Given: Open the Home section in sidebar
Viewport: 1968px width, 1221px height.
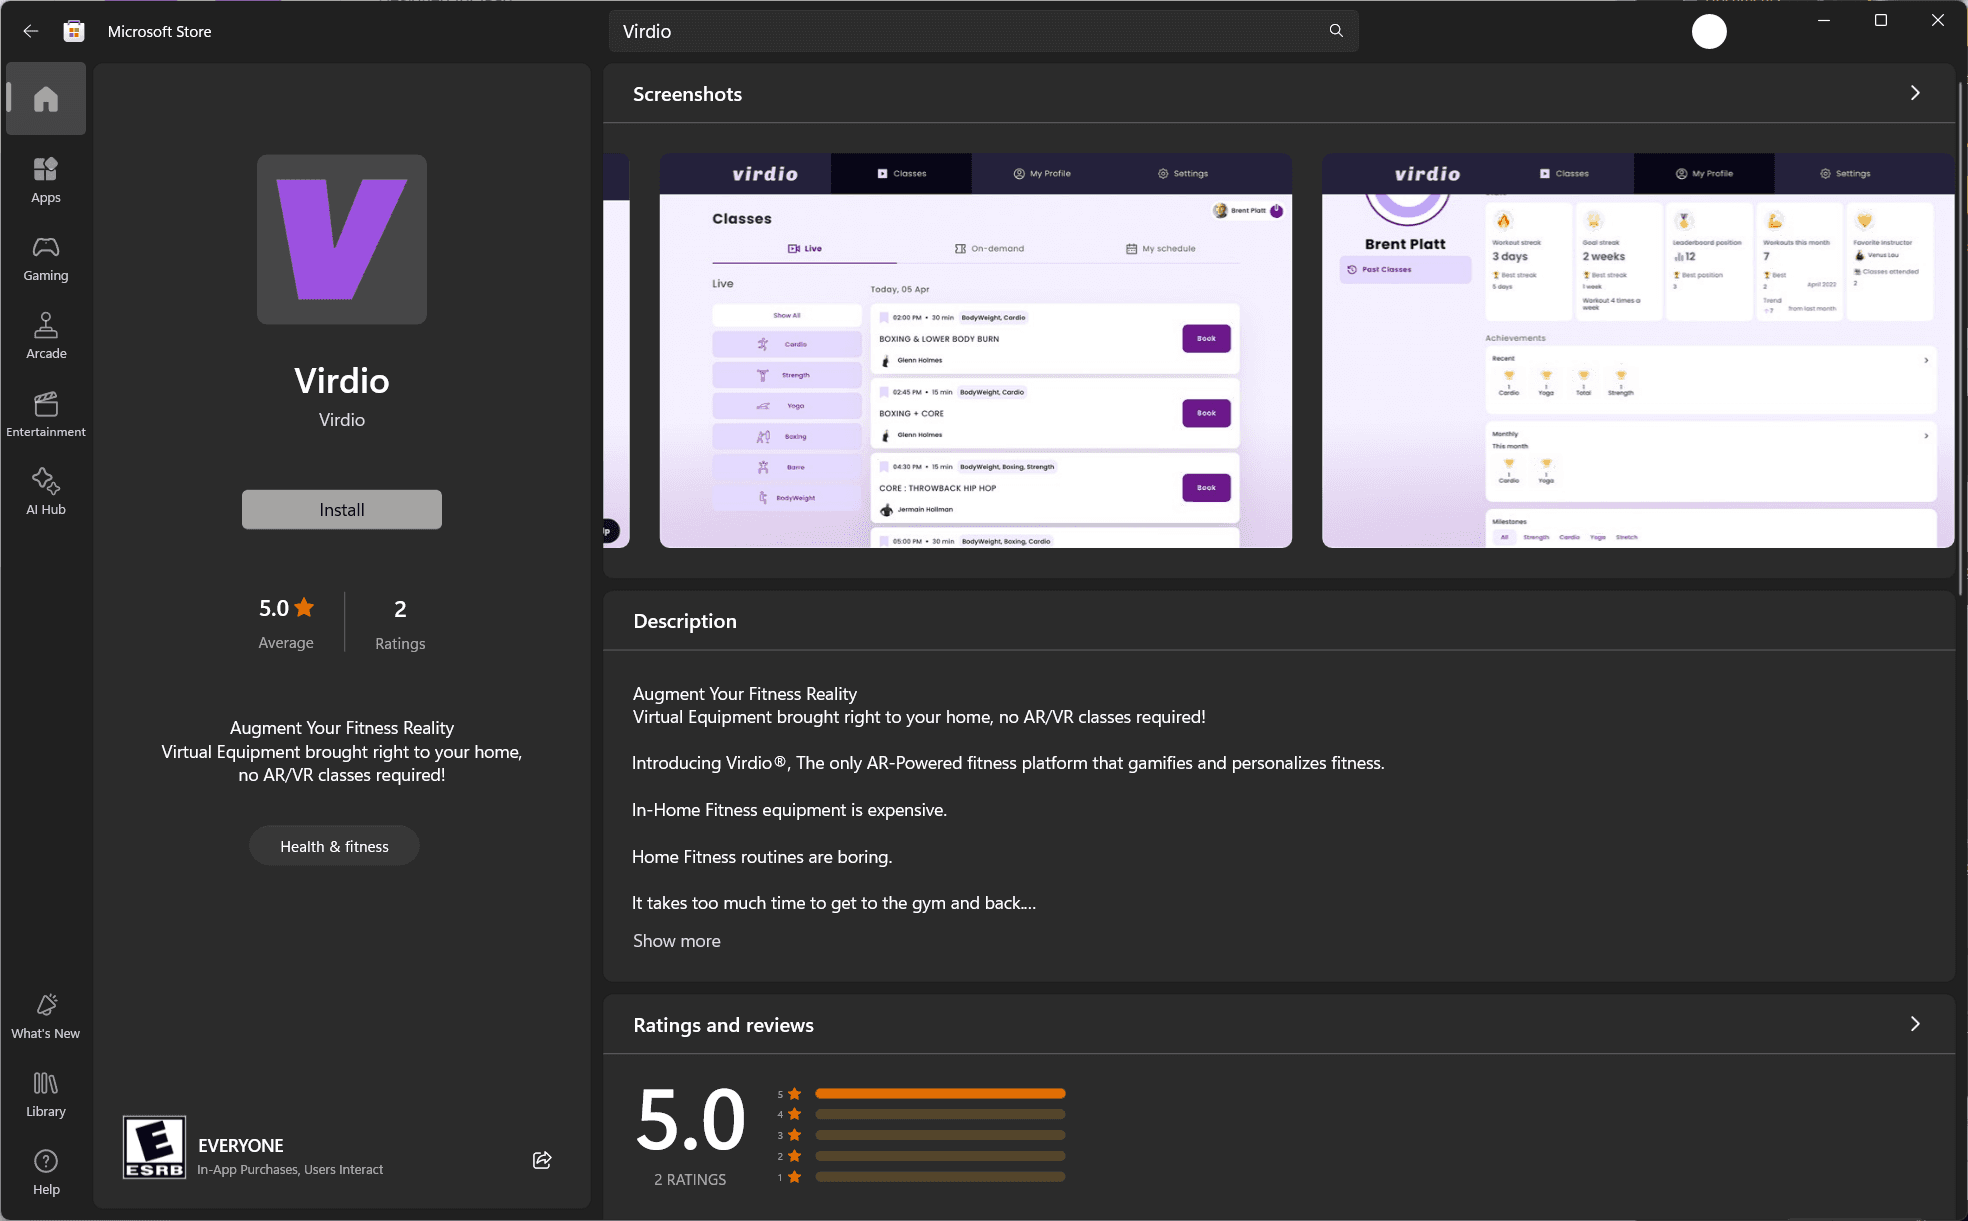Looking at the screenshot, I should [x=46, y=99].
